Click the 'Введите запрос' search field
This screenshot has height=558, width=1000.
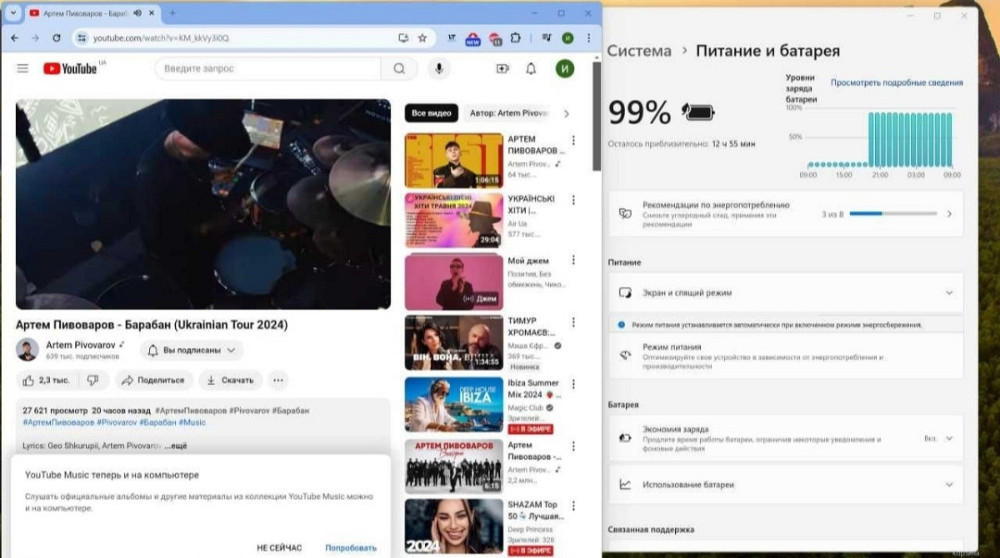(x=268, y=68)
